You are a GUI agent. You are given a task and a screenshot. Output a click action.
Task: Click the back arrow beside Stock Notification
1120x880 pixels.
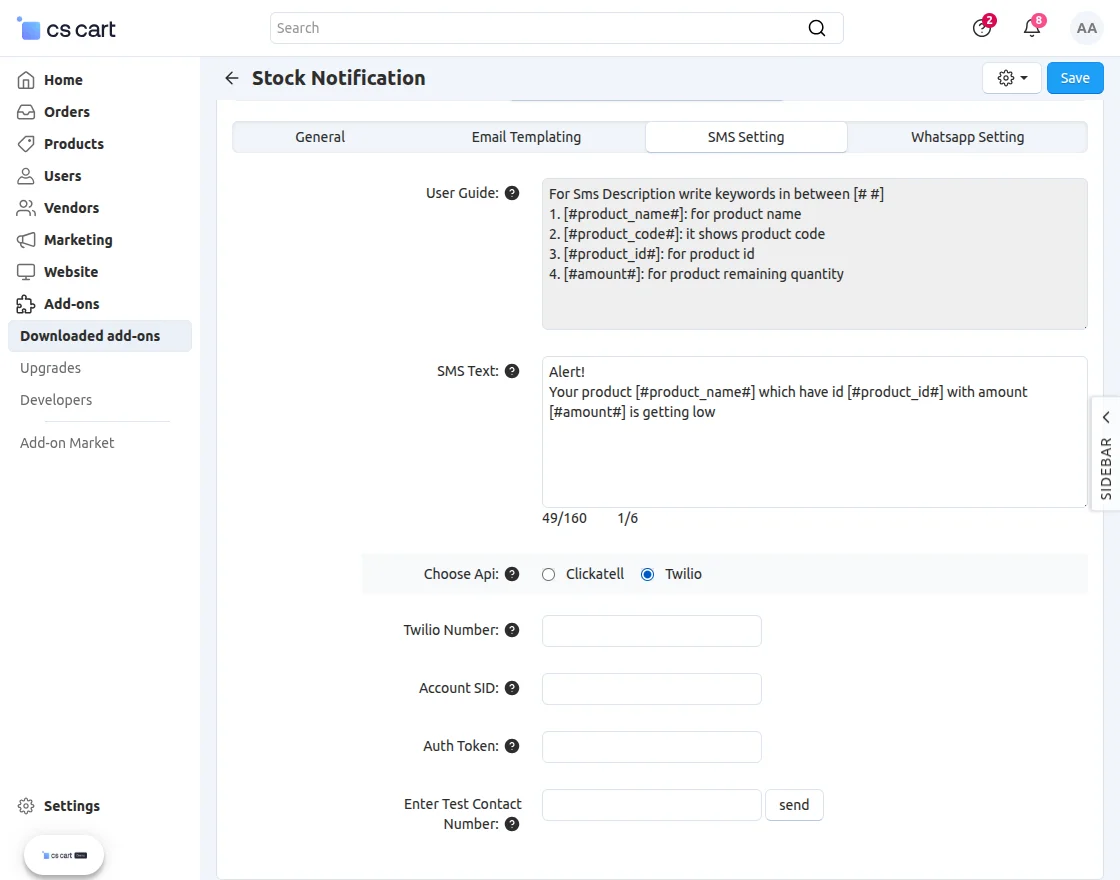[x=232, y=78]
